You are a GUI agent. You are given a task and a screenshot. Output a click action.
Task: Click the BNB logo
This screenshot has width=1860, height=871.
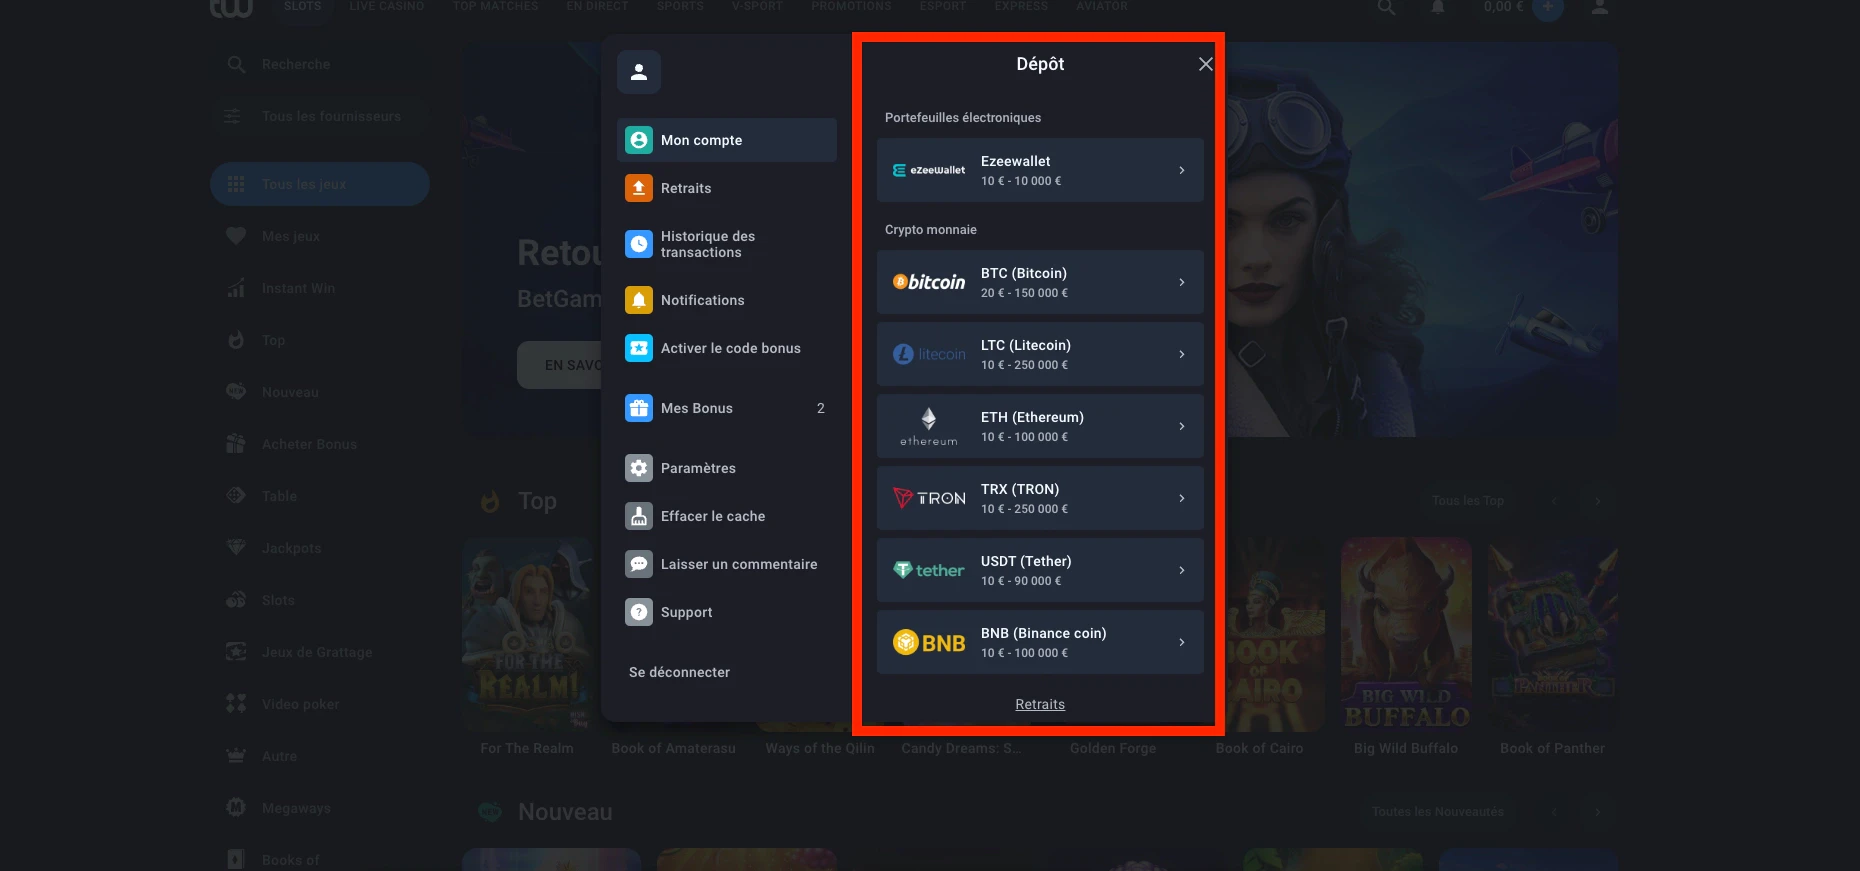[929, 642]
